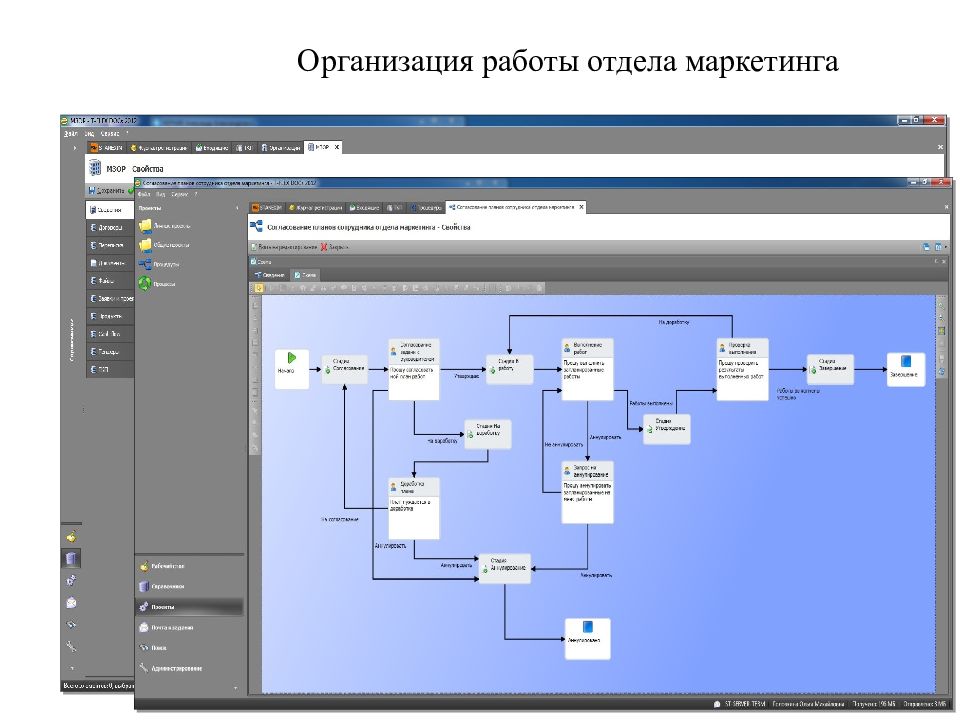960x720 pixels.
Task: Select the blue procedures flowchart icon
Action: point(145,264)
